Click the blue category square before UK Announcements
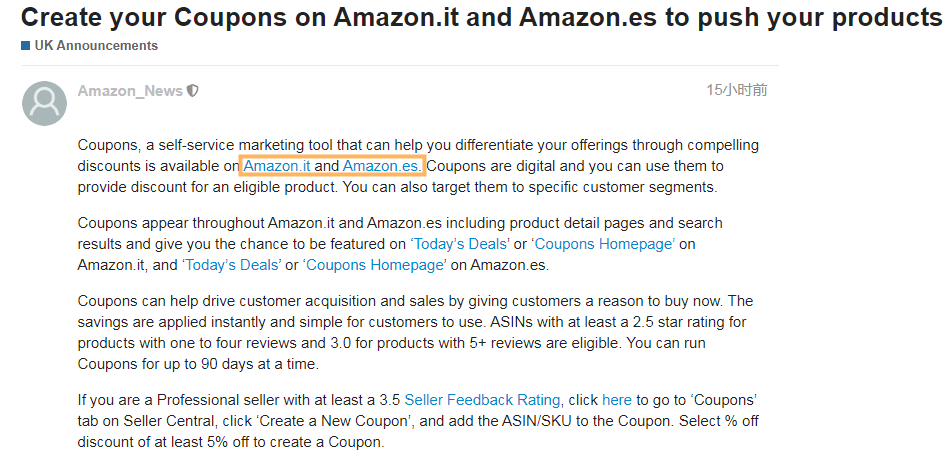Image resolution: width=946 pixels, height=456 pixels. coord(25,46)
